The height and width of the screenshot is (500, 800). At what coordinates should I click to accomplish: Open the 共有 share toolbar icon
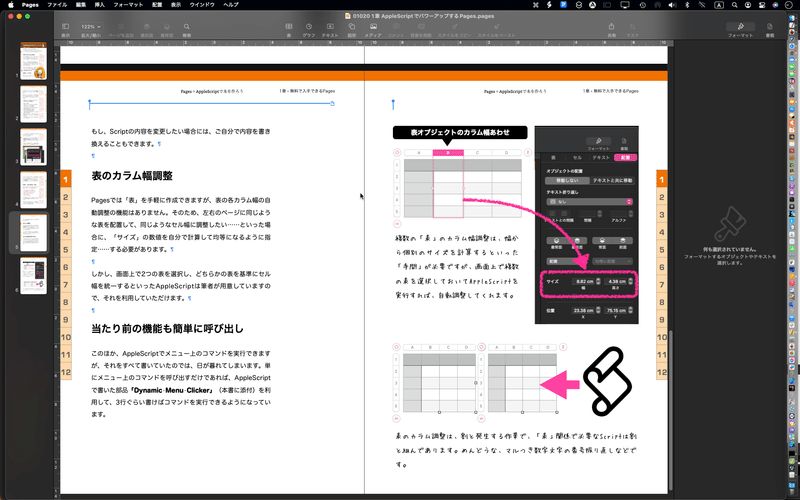(611, 27)
